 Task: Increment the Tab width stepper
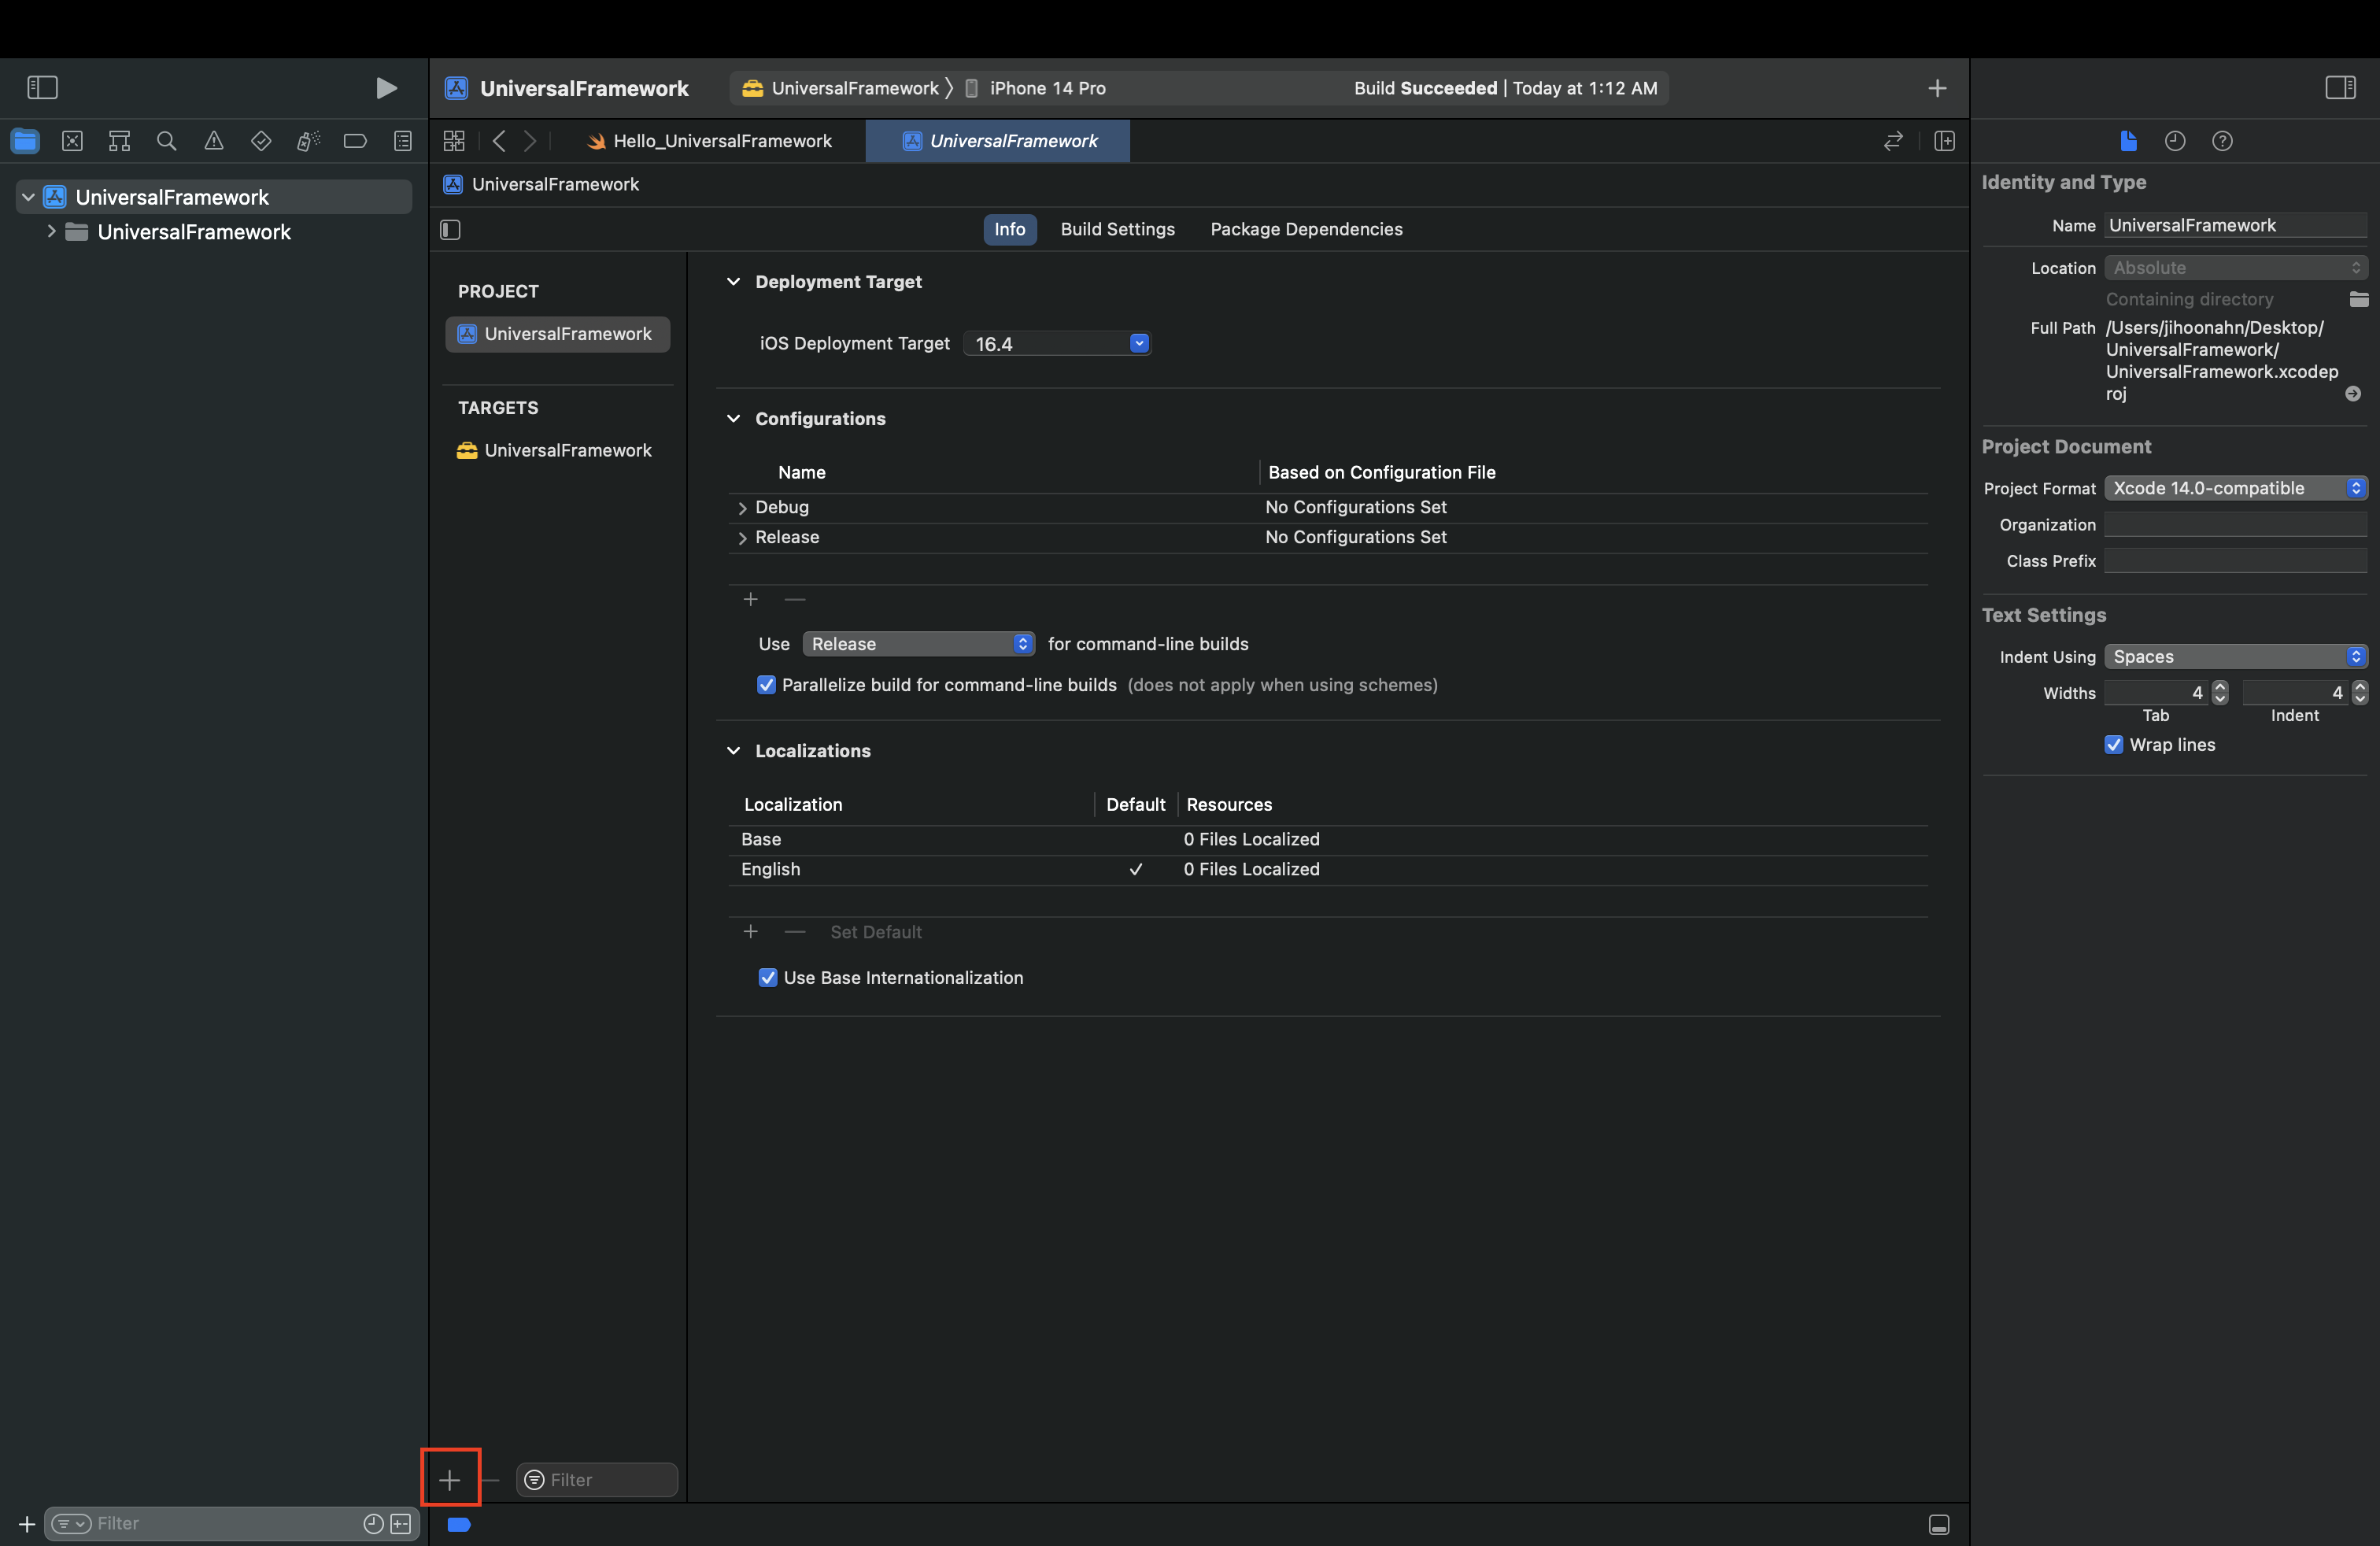coord(2220,688)
